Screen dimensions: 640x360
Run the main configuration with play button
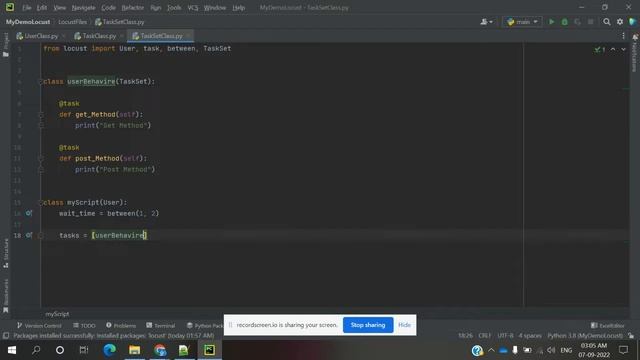pyautogui.click(x=551, y=22)
